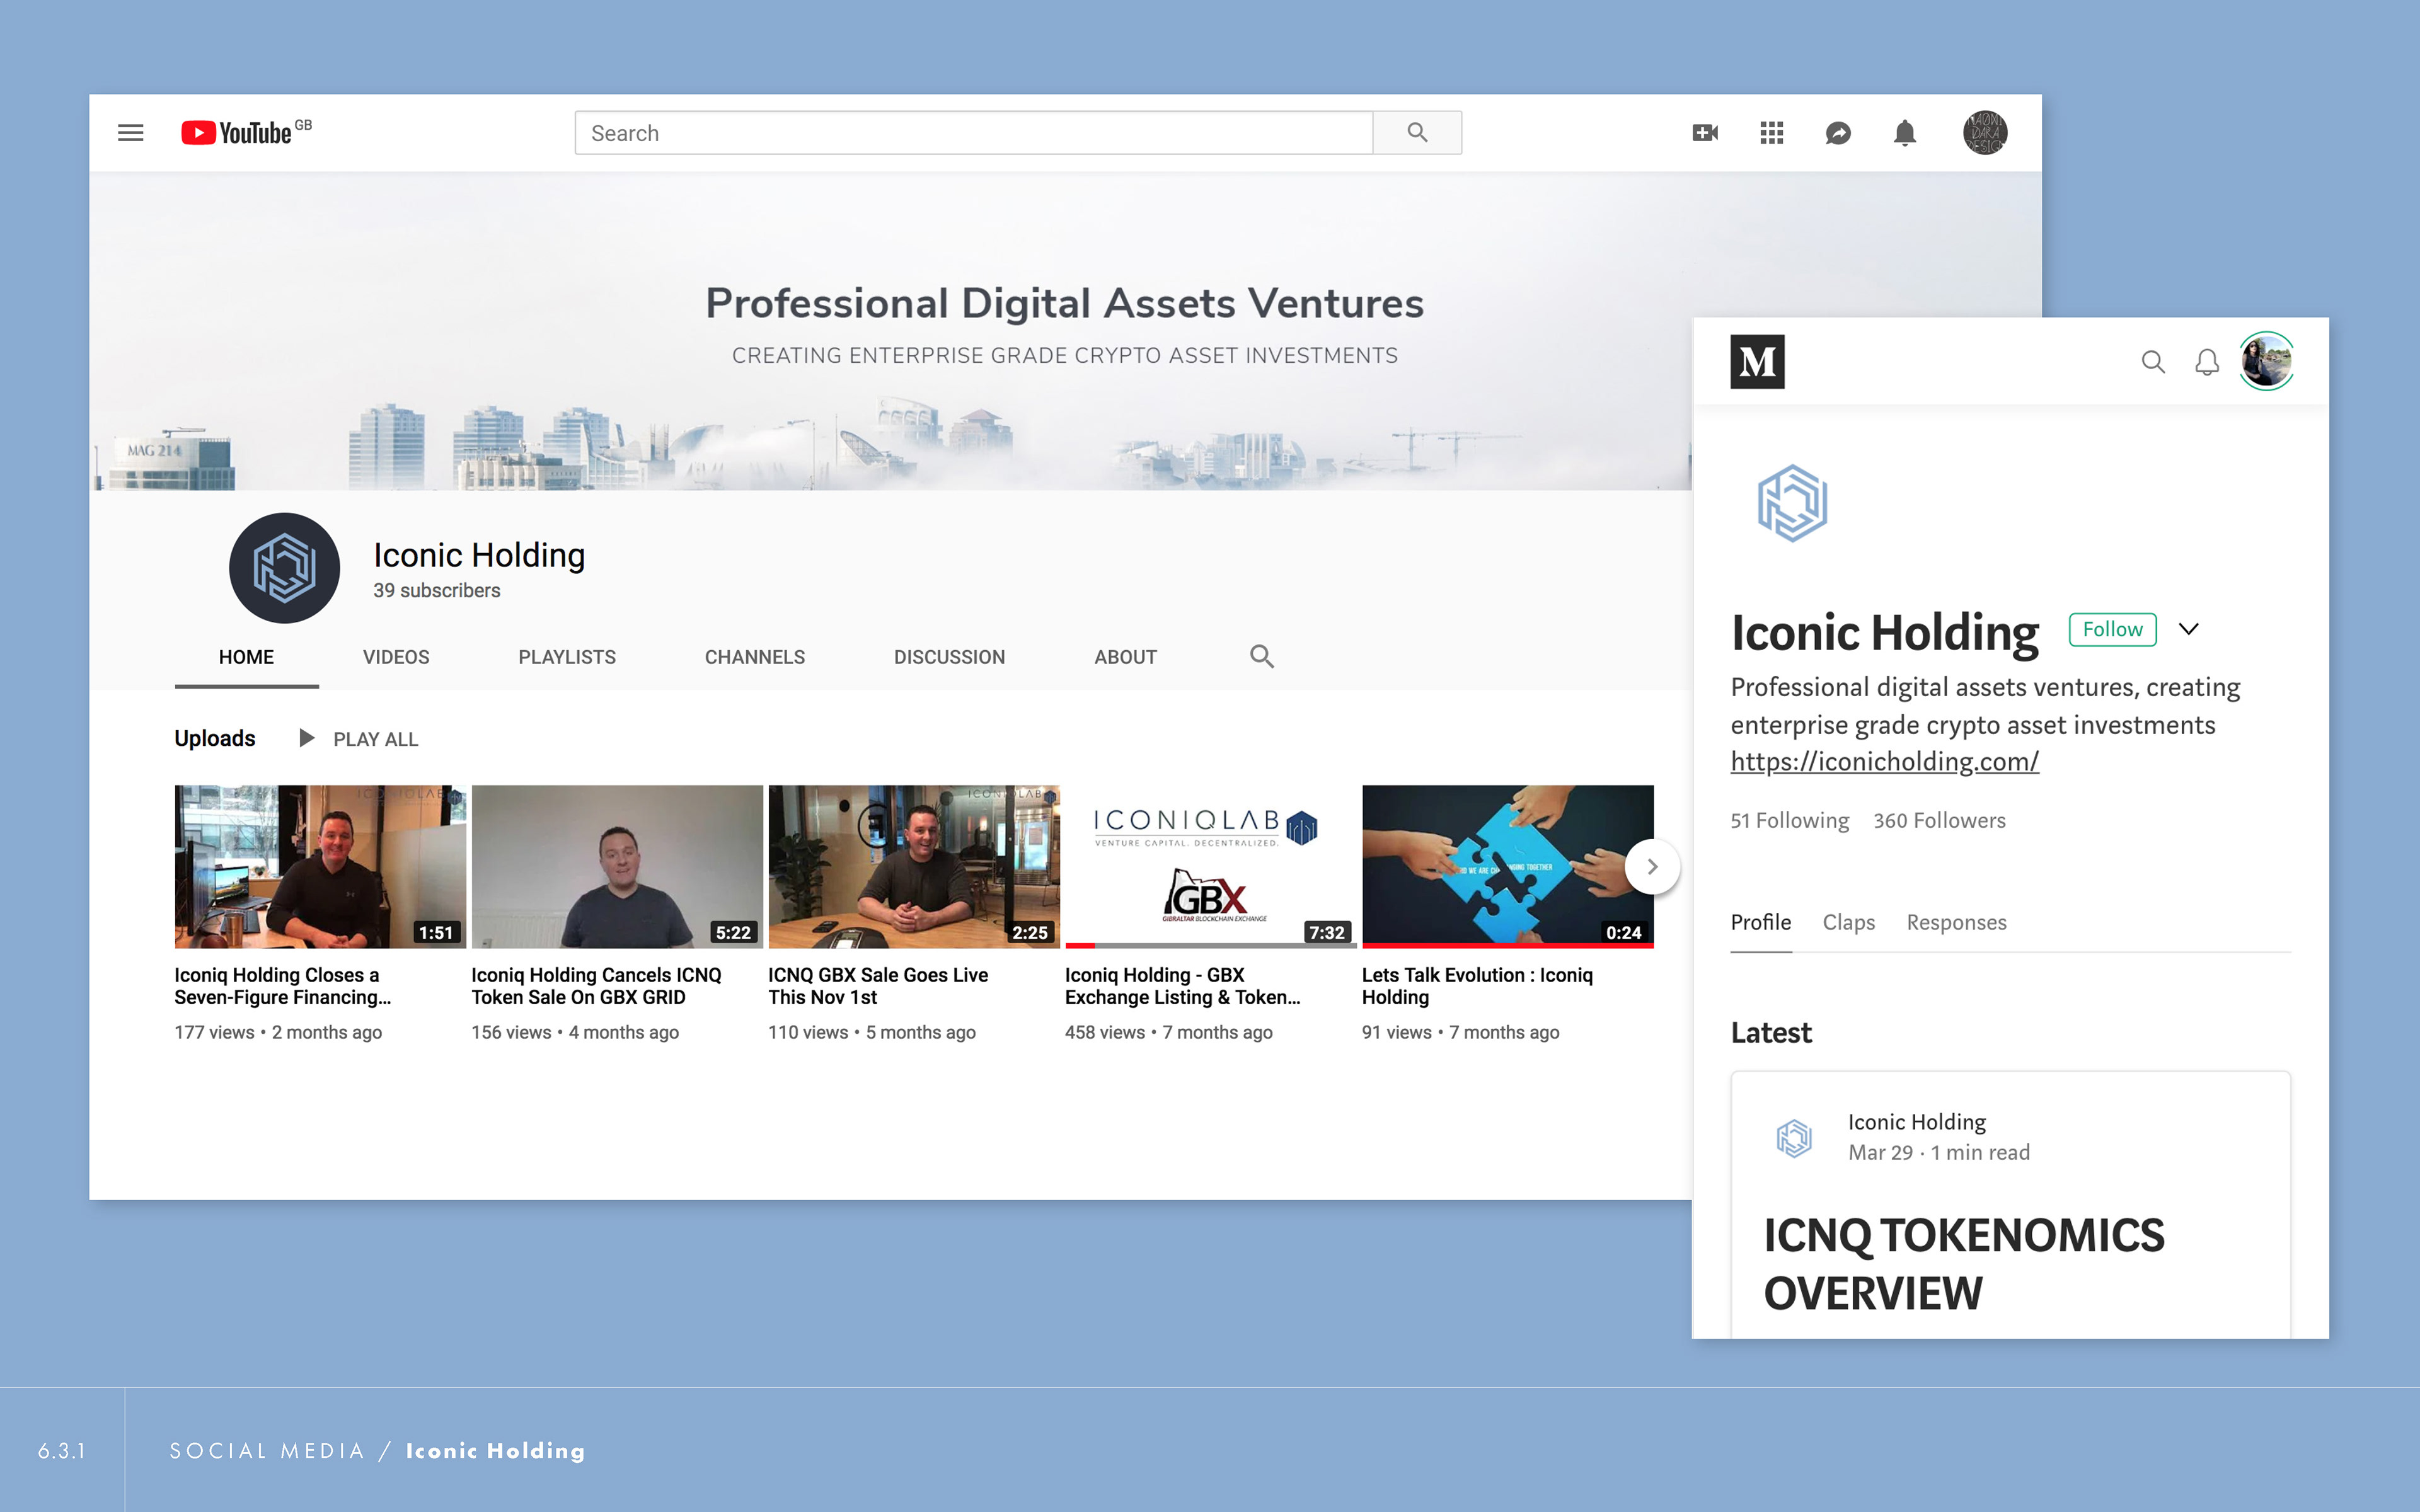Open the 5:22 Cancels ICNQ Token Sale thumbnail

(x=617, y=867)
